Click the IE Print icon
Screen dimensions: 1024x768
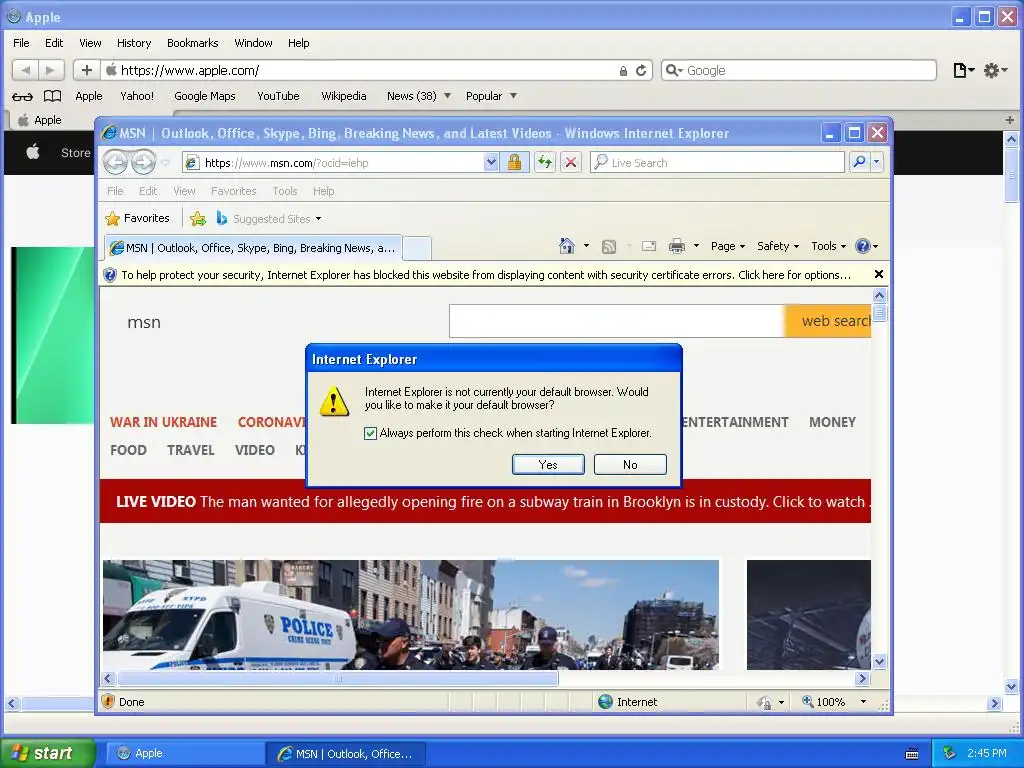point(677,246)
